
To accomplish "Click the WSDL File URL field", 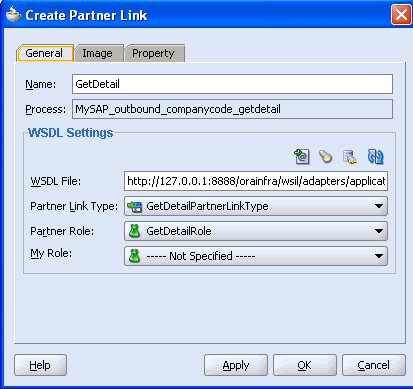I will click(256, 181).
